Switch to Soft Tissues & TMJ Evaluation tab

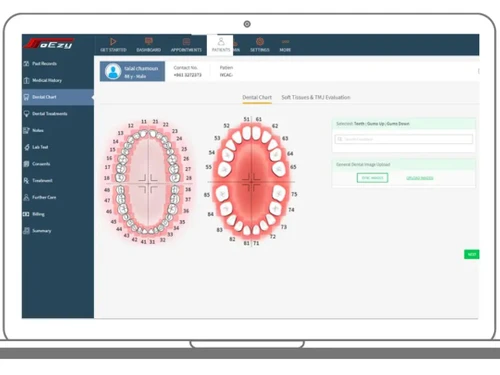coord(316,97)
